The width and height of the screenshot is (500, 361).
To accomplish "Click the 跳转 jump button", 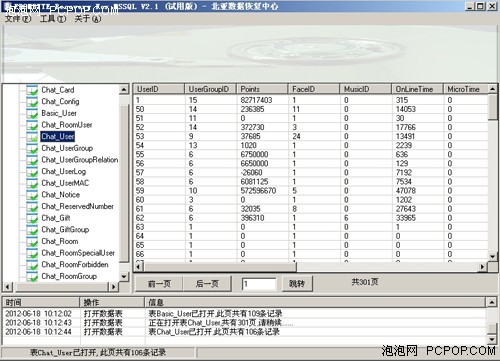I will 297,284.
